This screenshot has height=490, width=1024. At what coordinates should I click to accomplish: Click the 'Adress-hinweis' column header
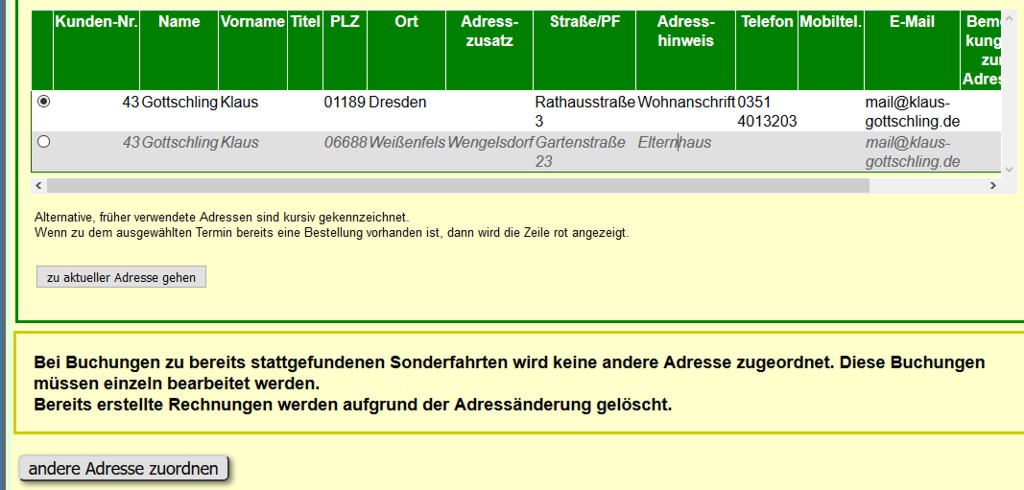(x=686, y=31)
